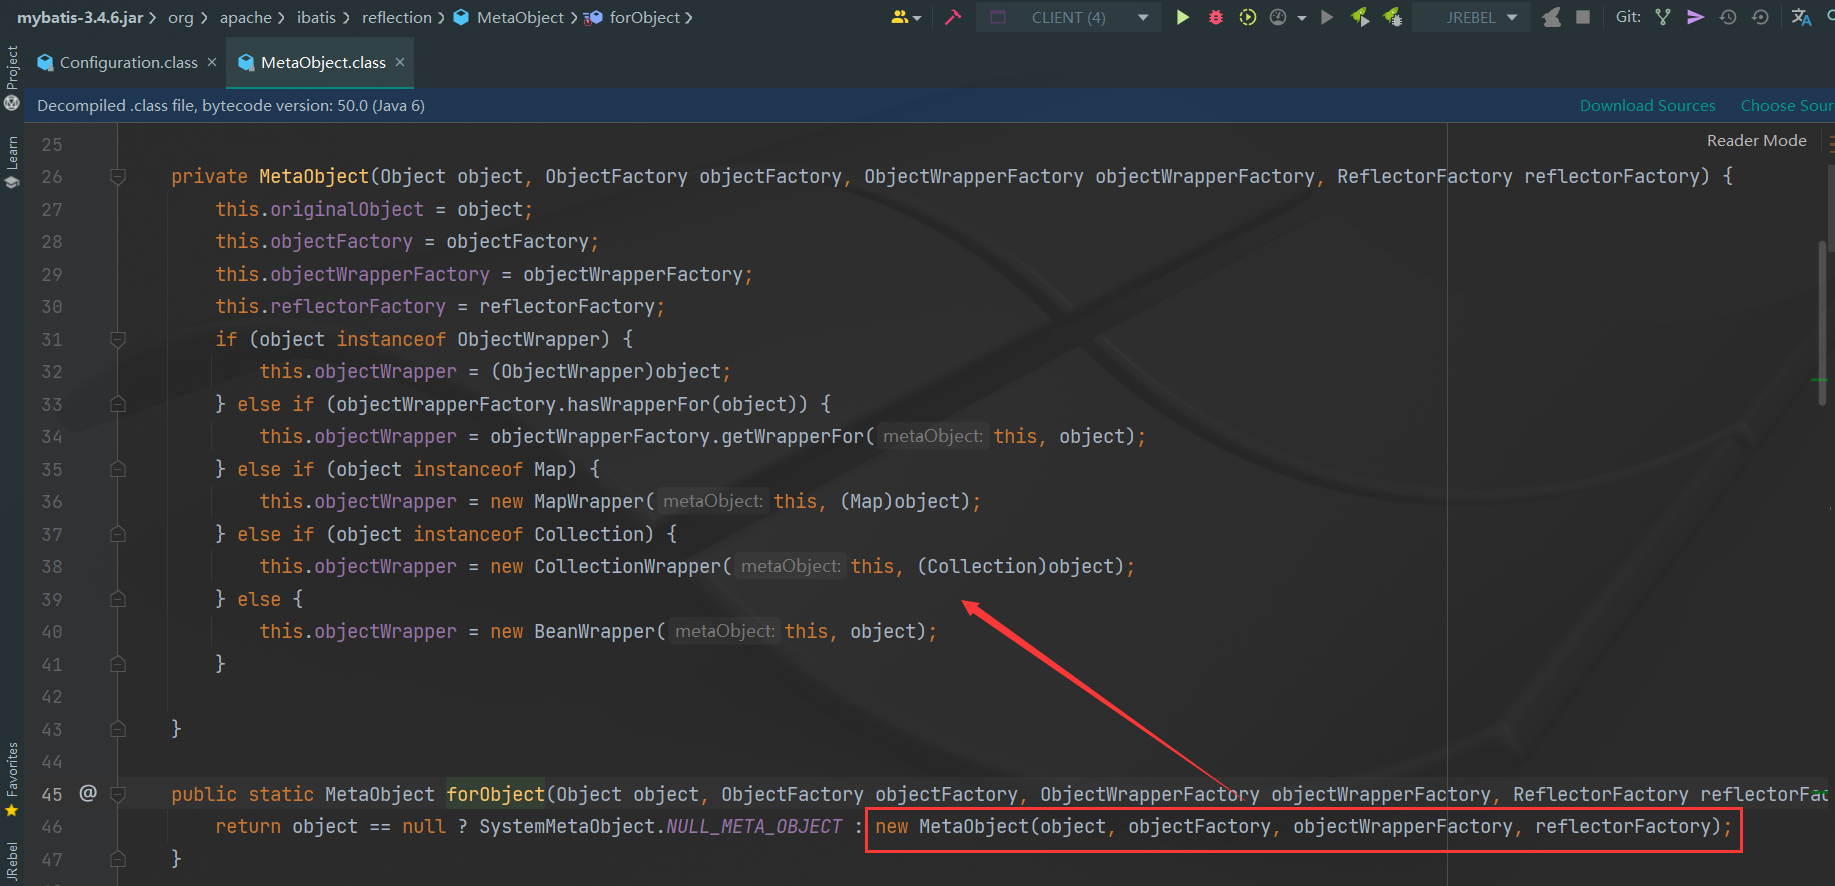Open the Learn tool window

point(12,162)
